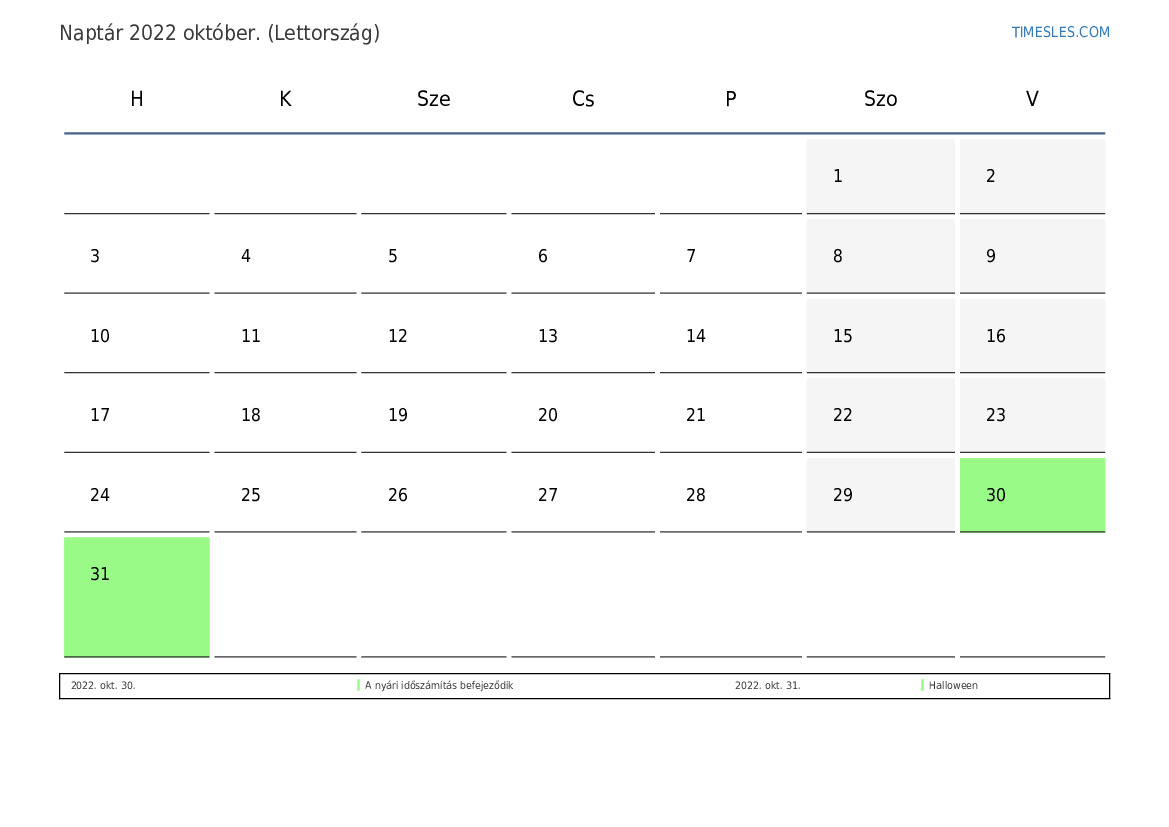Click the '2022. okt. 31.' legend date

(767, 686)
